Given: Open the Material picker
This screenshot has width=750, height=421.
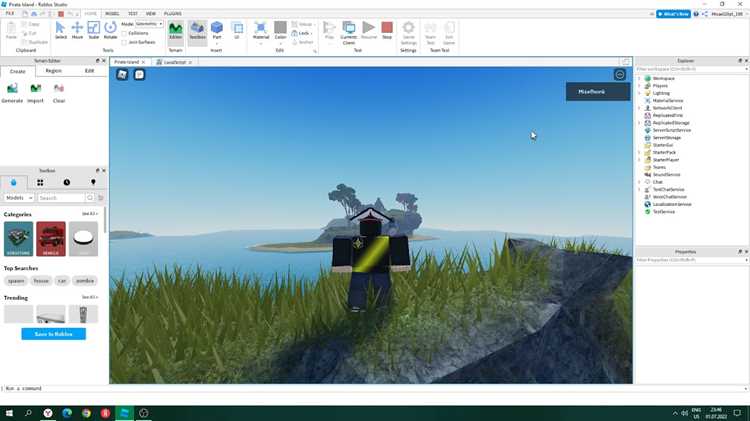Looking at the screenshot, I should pyautogui.click(x=261, y=31).
